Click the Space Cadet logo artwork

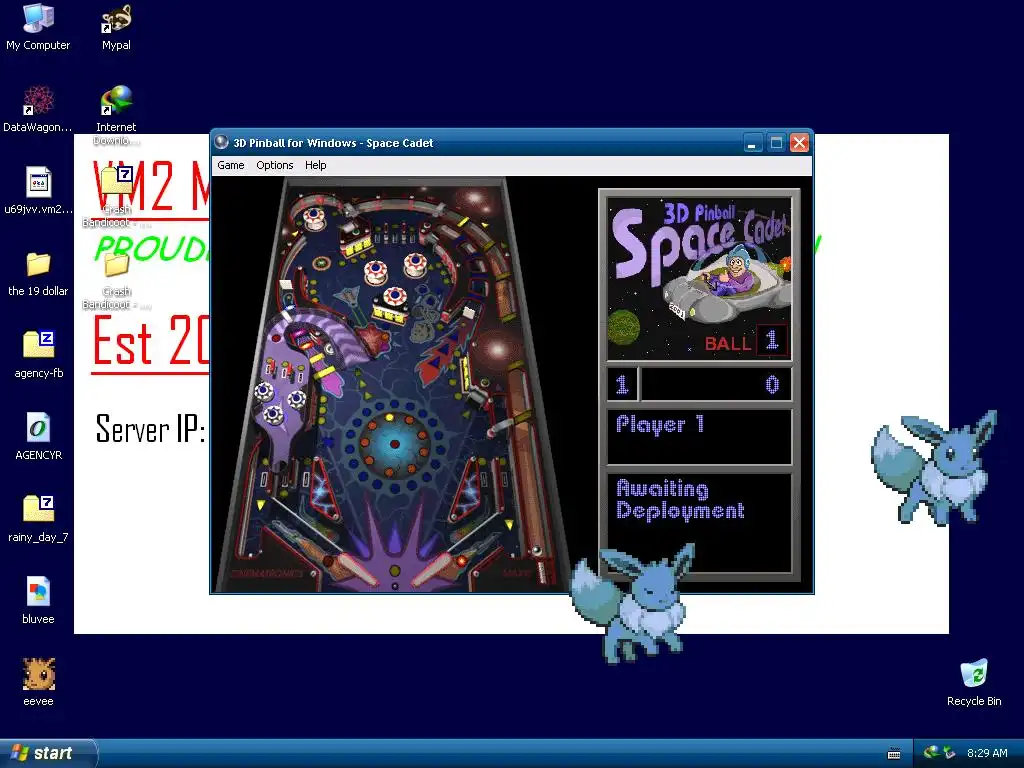point(699,279)
